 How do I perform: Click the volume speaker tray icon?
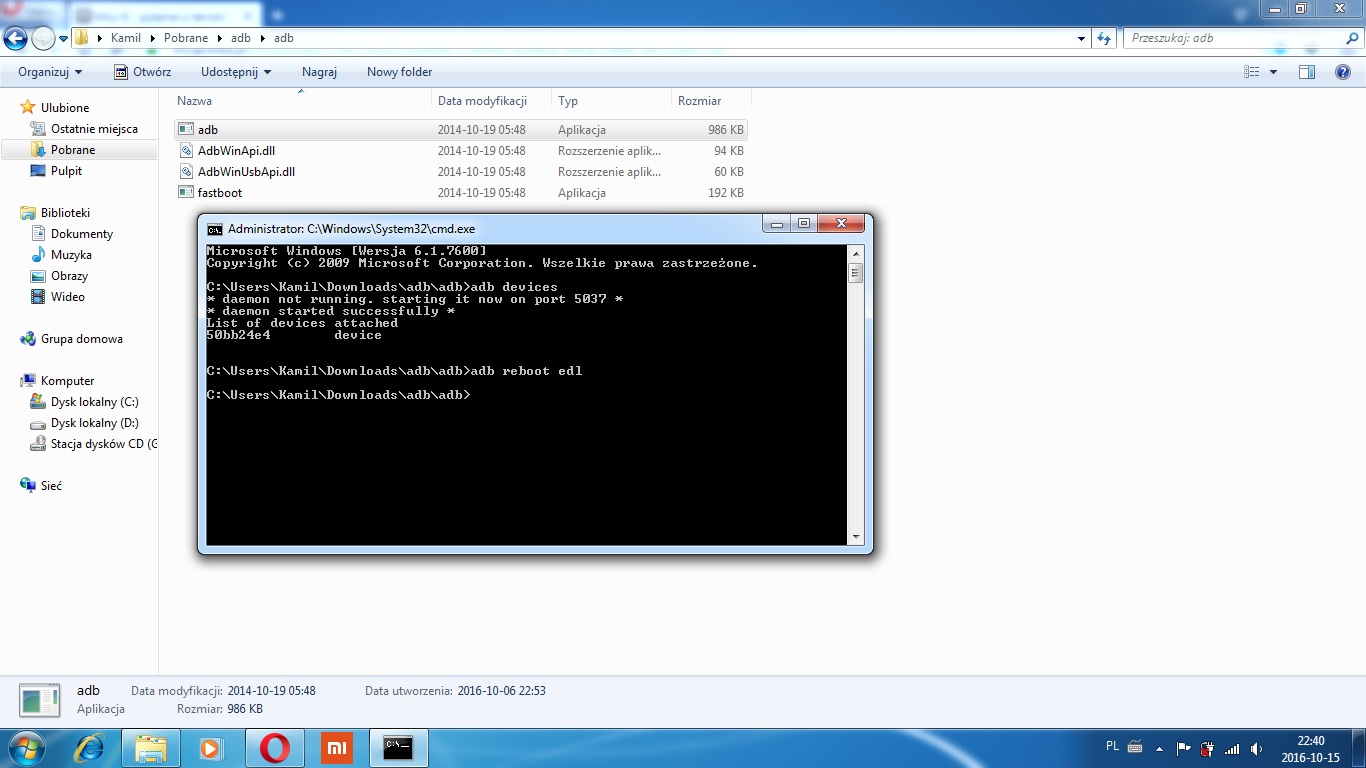pos(1256,748)
